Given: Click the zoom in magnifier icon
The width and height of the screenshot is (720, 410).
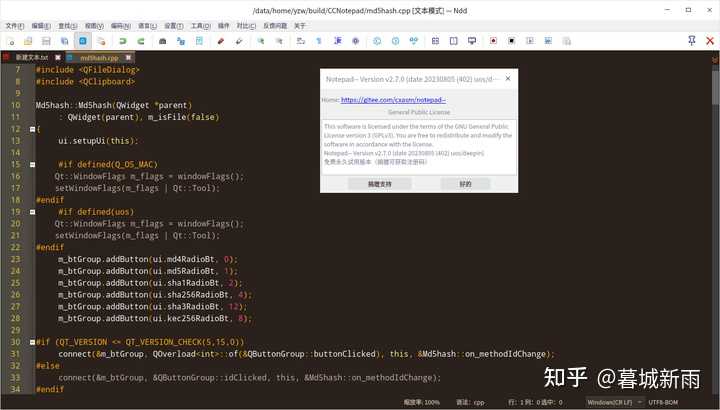Looking at the screenshot, I should coord(261,41).
